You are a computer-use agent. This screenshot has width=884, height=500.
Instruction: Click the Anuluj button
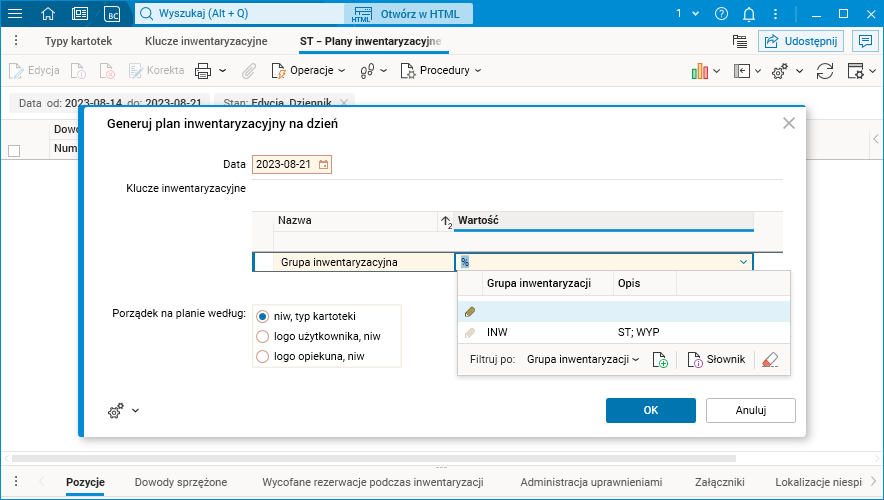click(750, 410)
